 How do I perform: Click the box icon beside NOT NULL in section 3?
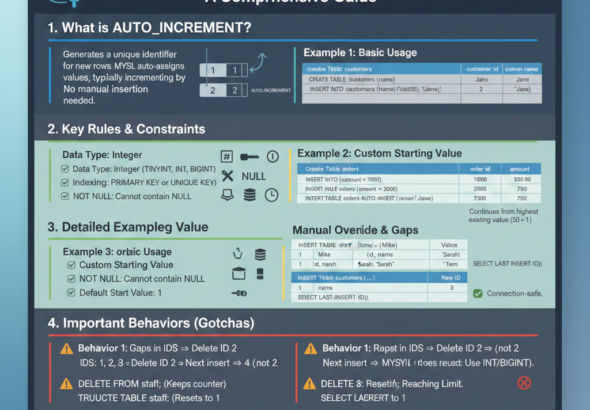(239, 273)
